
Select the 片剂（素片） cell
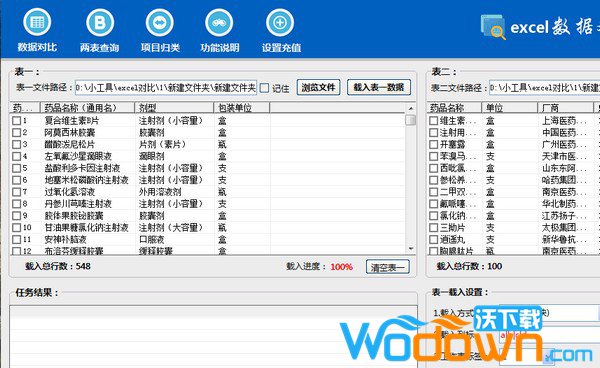click(162, 145)
